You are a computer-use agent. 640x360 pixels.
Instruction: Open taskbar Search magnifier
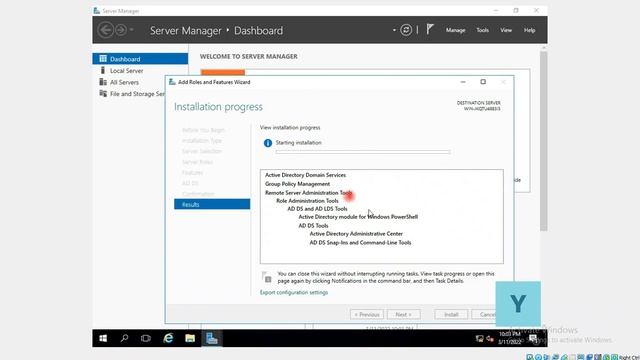[124, 338]
